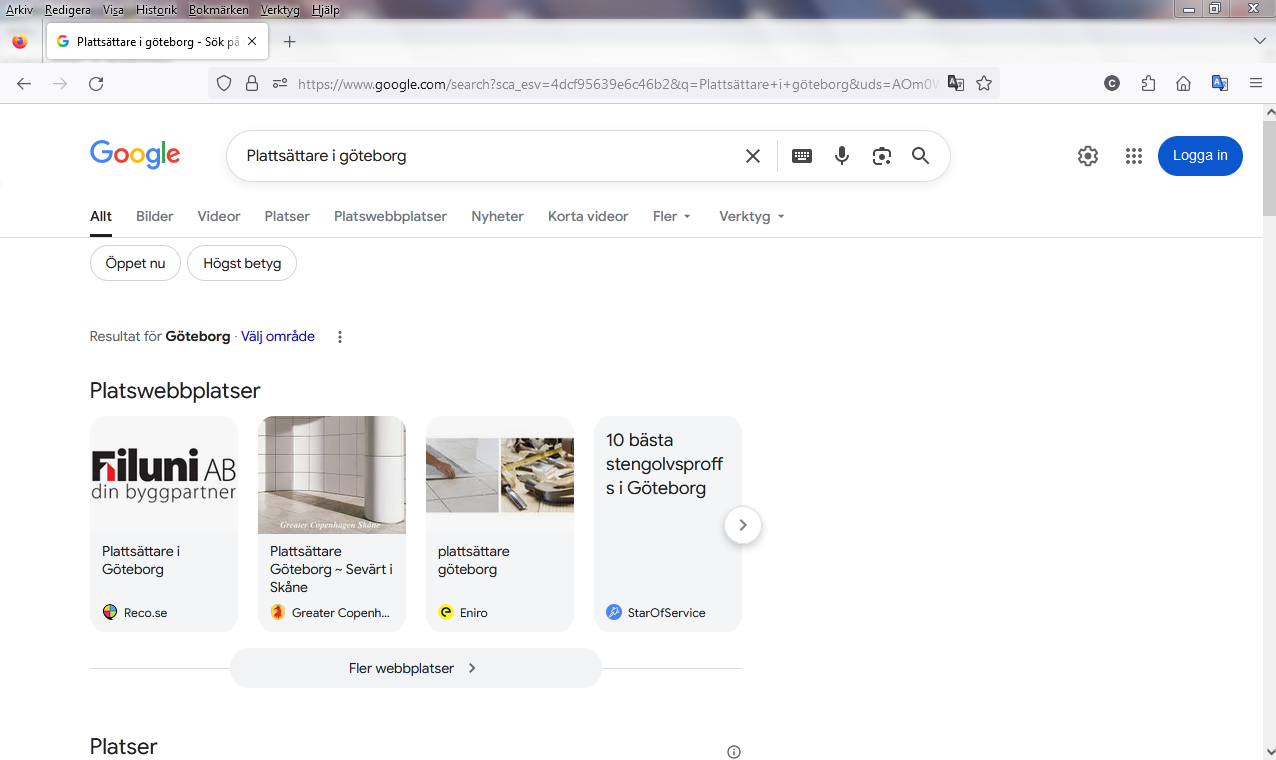Open Google Lens image search icon
This screenshot has width=1276, height=760.
pyautogui.click(x=881, y=156)
